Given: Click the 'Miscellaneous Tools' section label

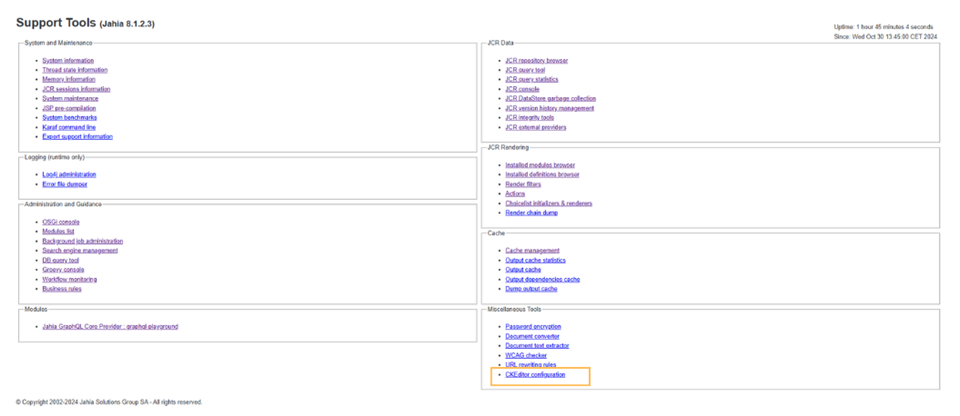Looking at the screenshot, I should click(514, 309).
